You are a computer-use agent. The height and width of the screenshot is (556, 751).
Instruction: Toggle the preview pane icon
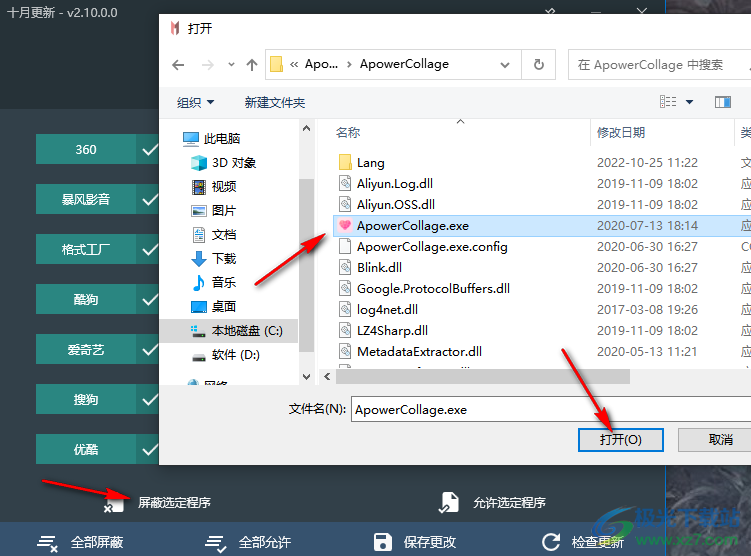(x=723, y=102)
